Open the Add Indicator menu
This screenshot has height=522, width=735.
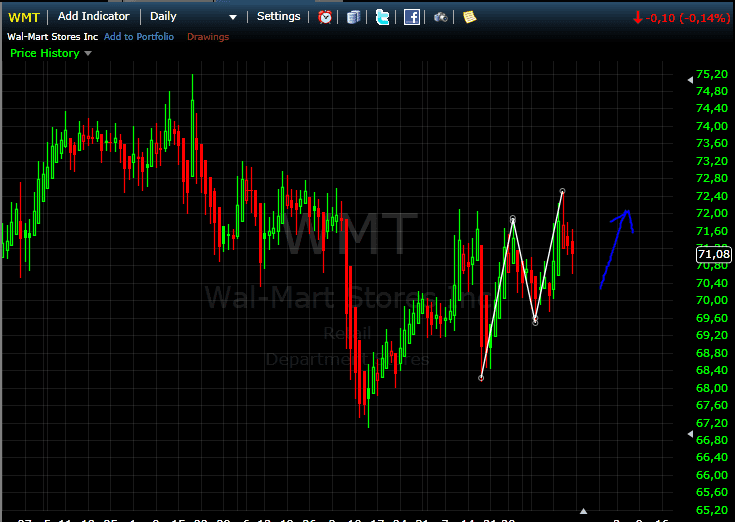94,16
